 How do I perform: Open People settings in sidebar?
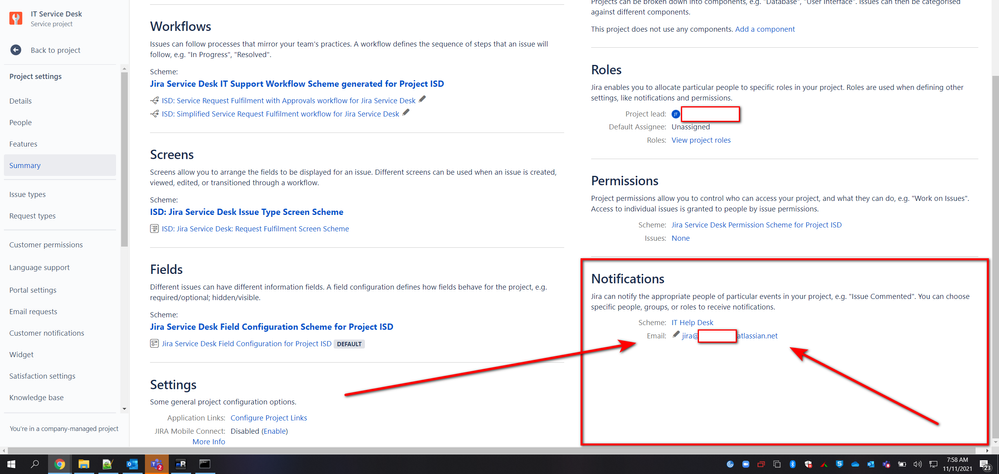pos(20,122)
